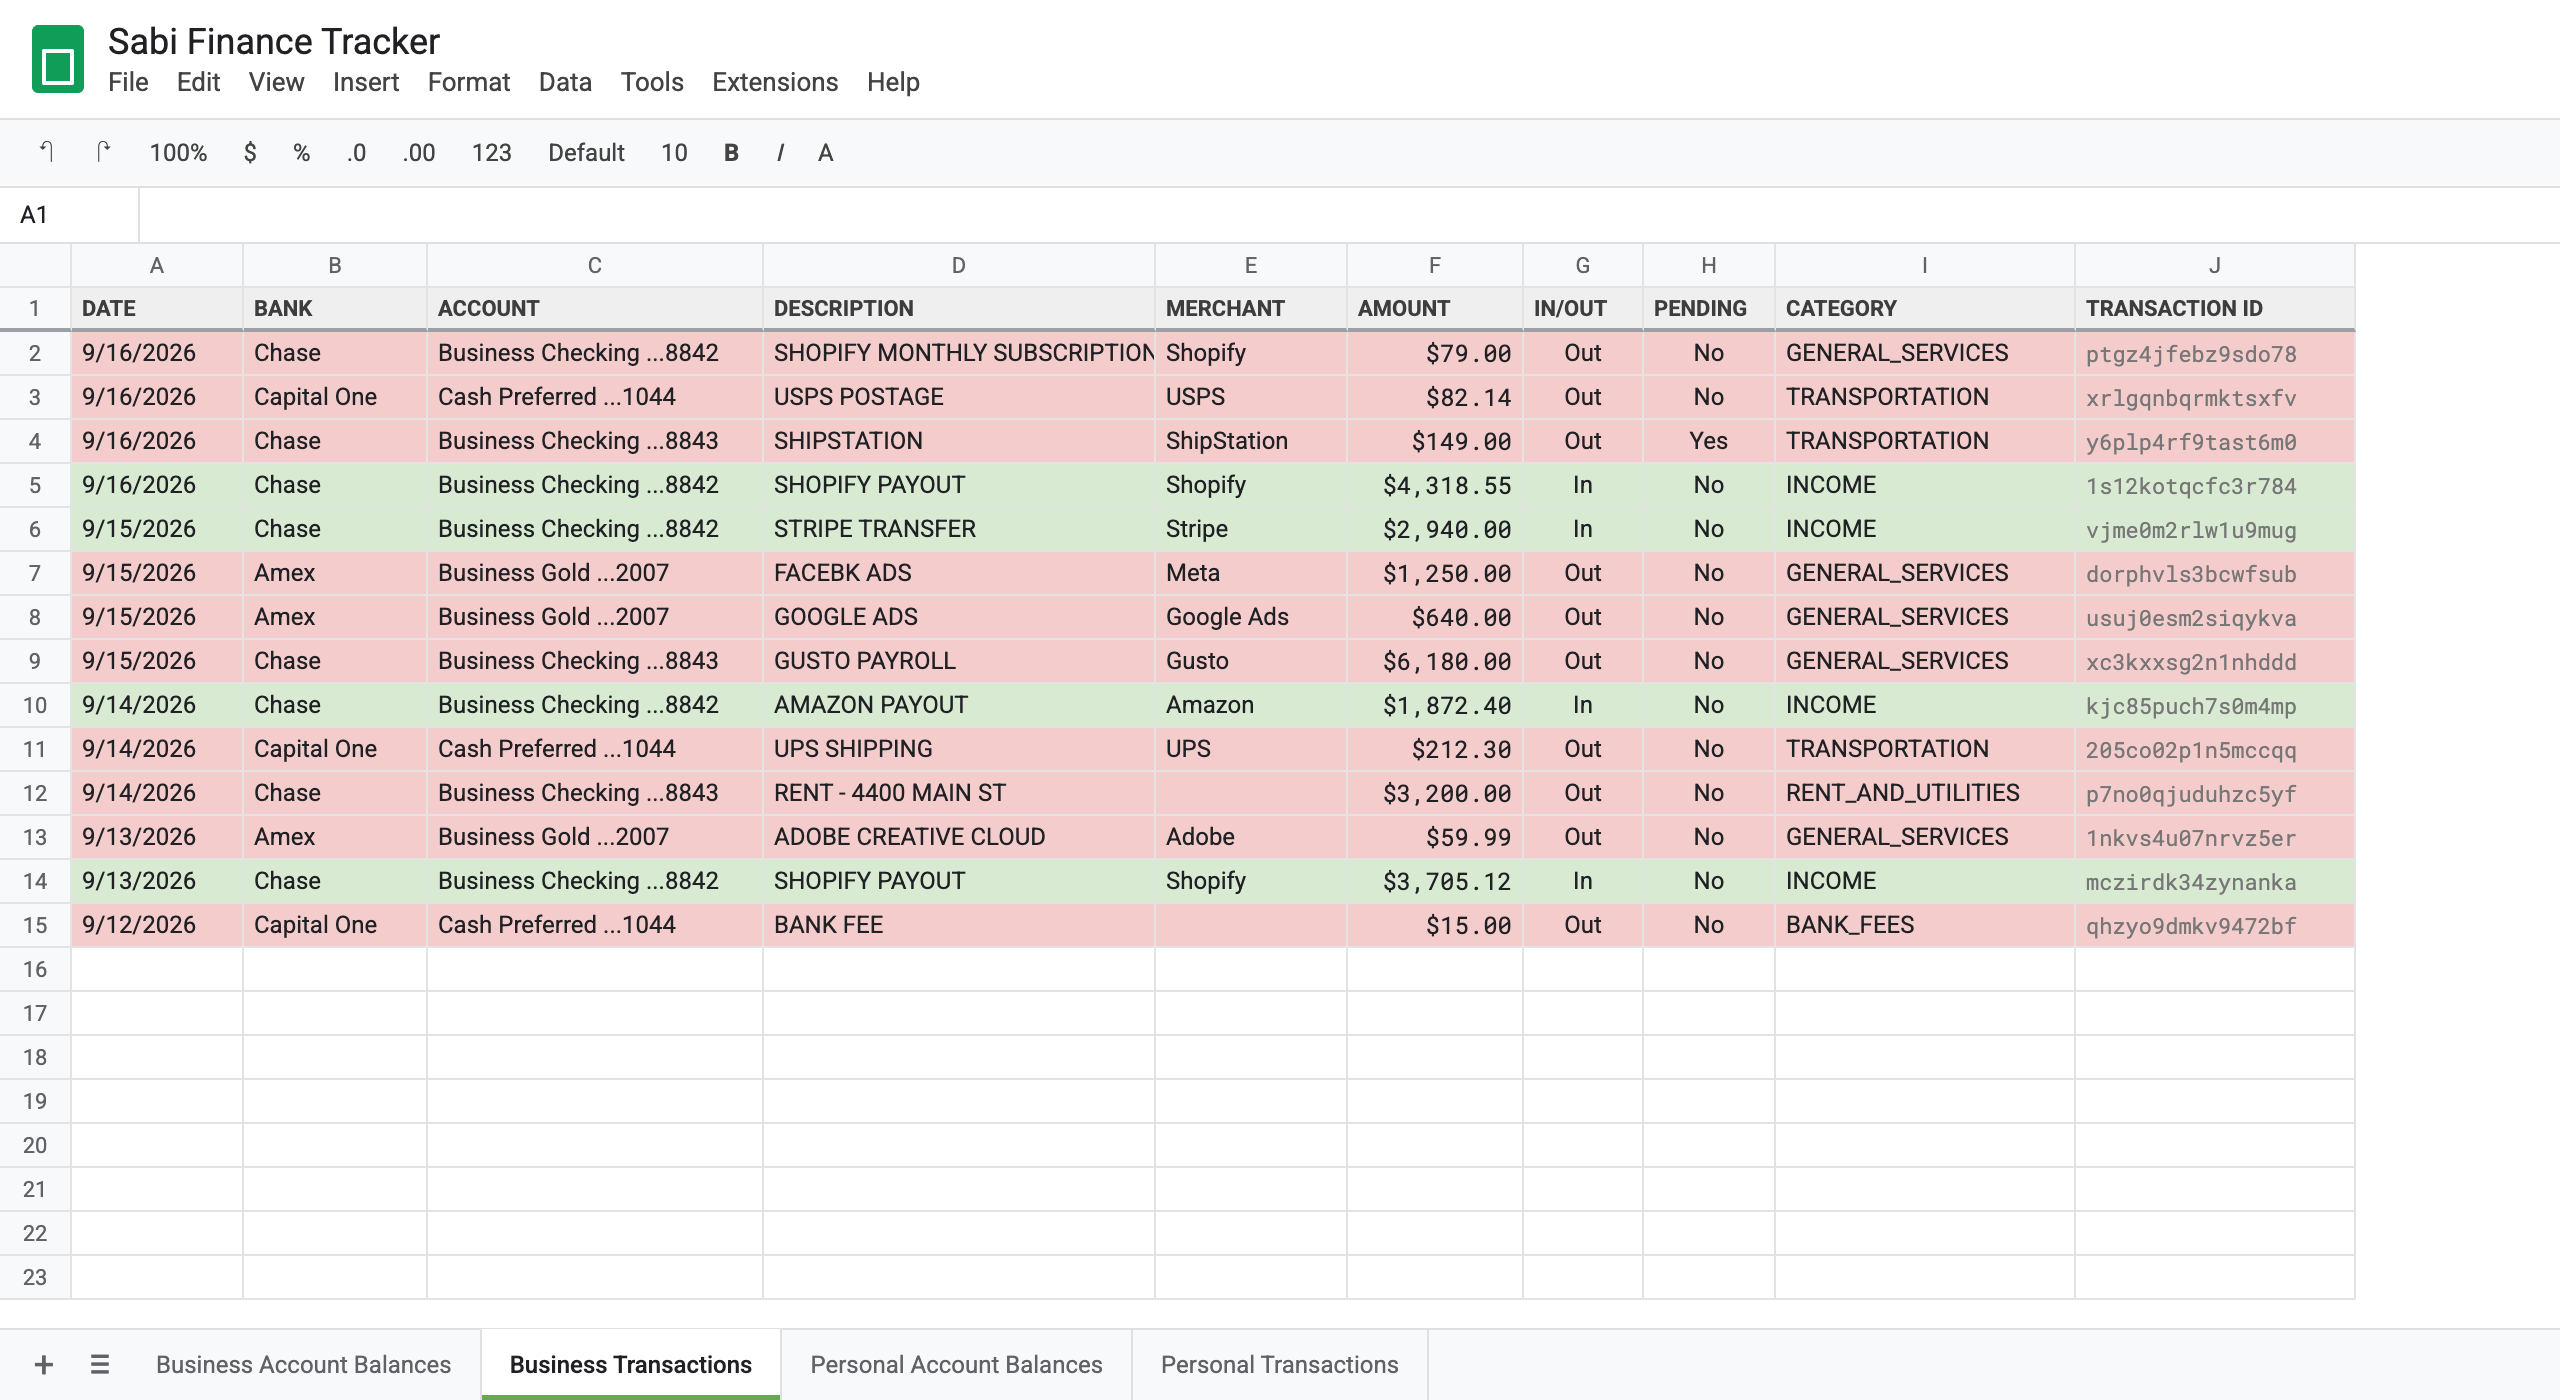Click the $3,705.12 amount cell
This screenshot has width=2560, height=1400.
[x=1435, y=881]
